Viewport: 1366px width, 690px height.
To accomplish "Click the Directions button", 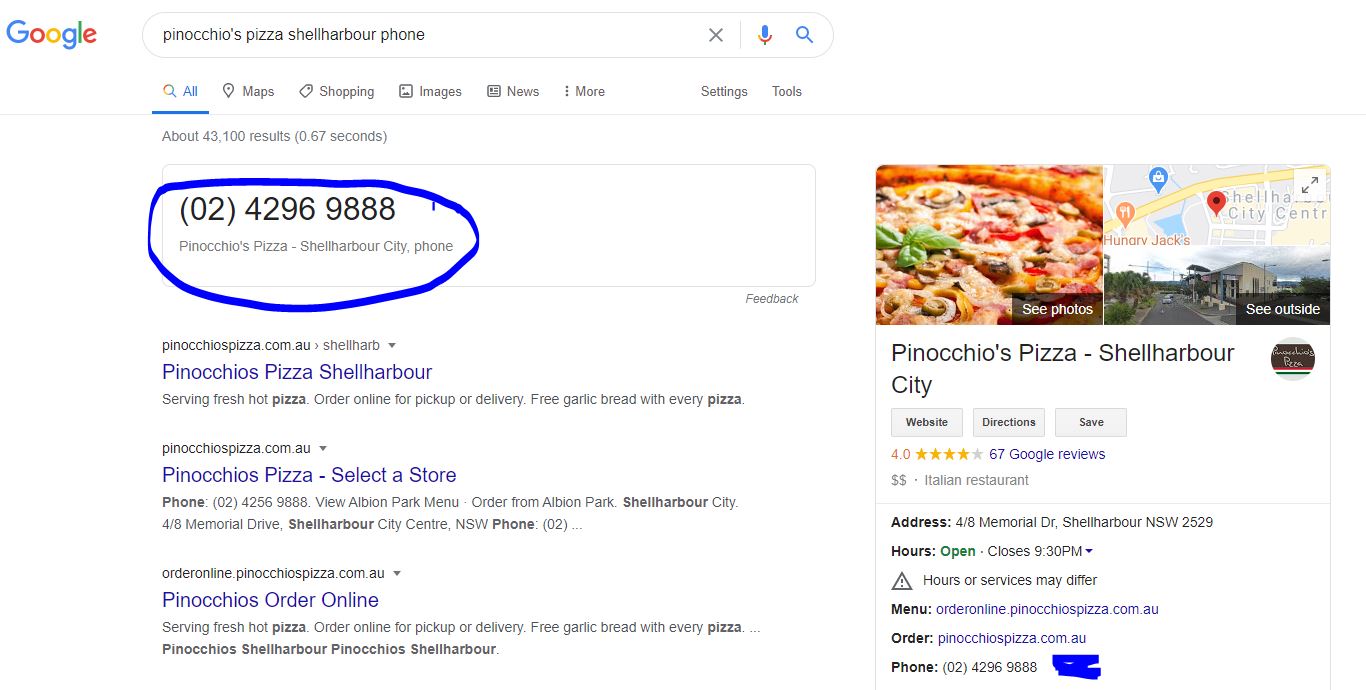I will (x=1009, y=422).
